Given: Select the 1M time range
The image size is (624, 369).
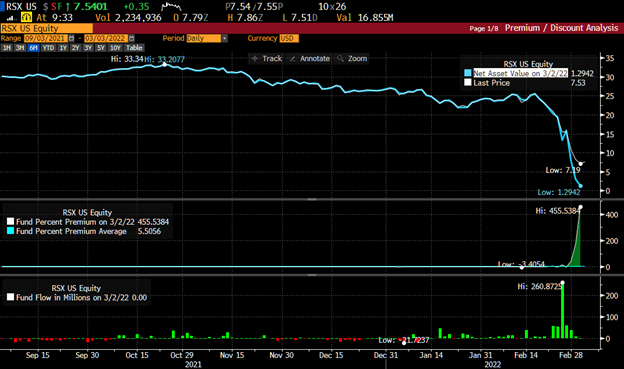Looking at the screenshot, I should [x=7, y=48].
